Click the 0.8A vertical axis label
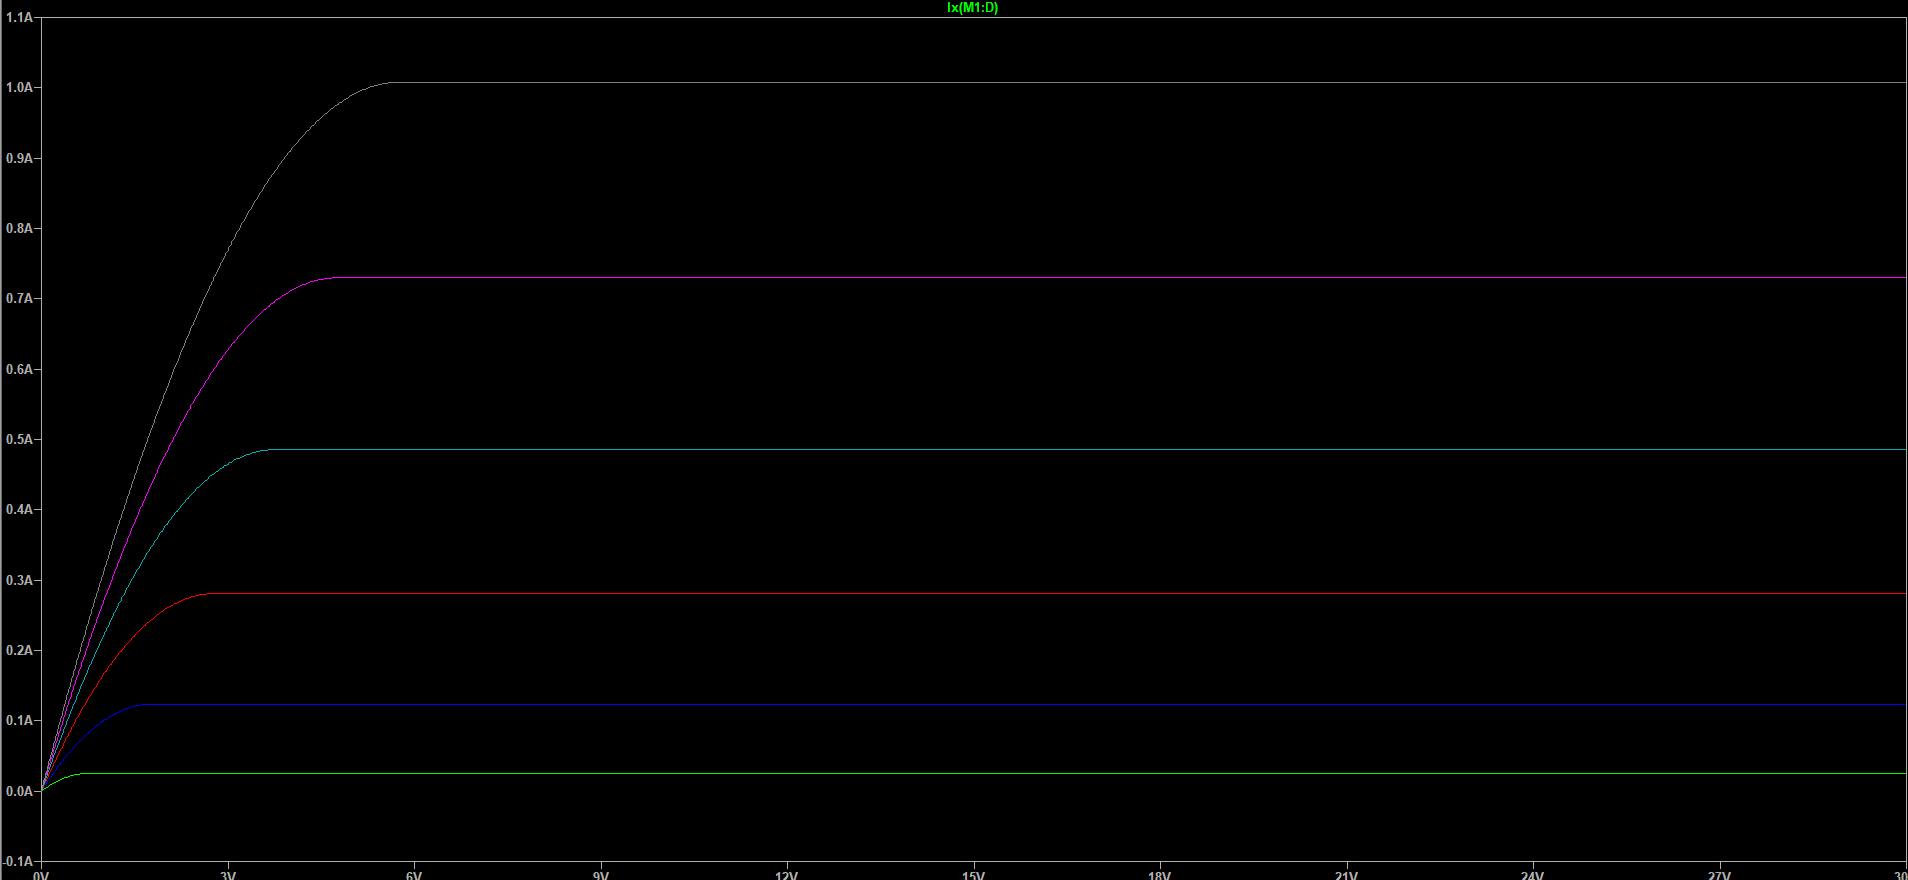This screenshot has width=1908, height=880. click(x=19, y=228)
